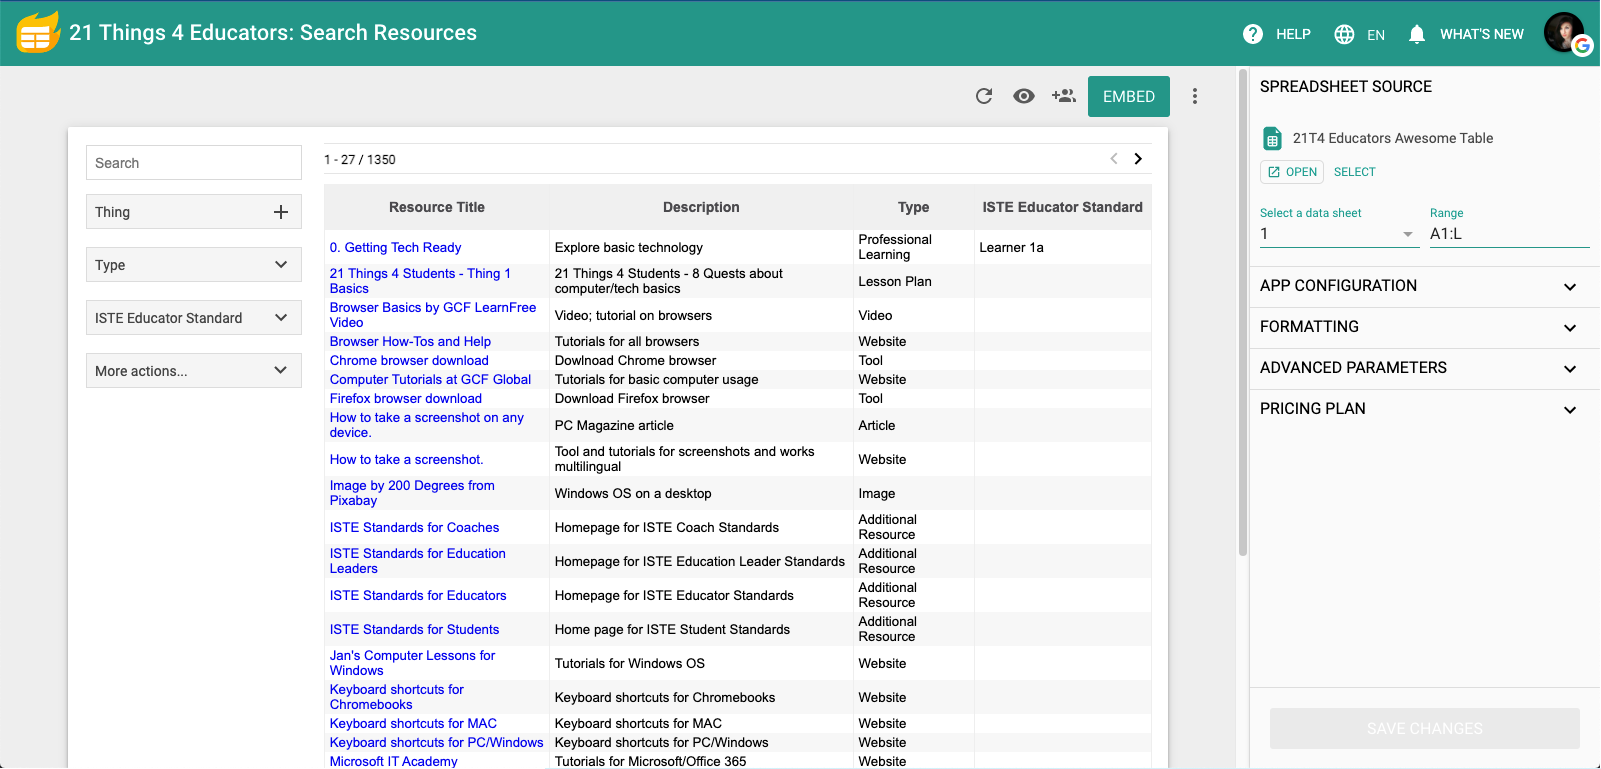Click the Search input field
The image size is (1601, 769).
[x=194, y=163]
